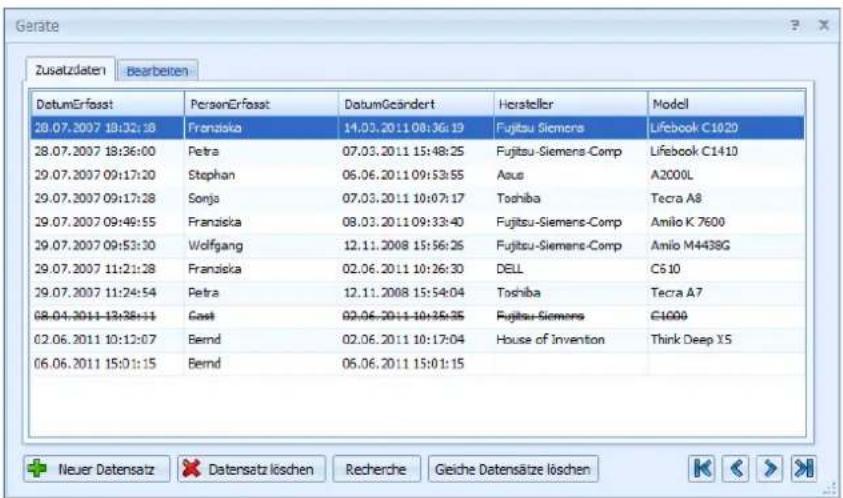This screenshot has width=843, height=498.
Task: Open Recherche search button
Action: coord(376,469)
